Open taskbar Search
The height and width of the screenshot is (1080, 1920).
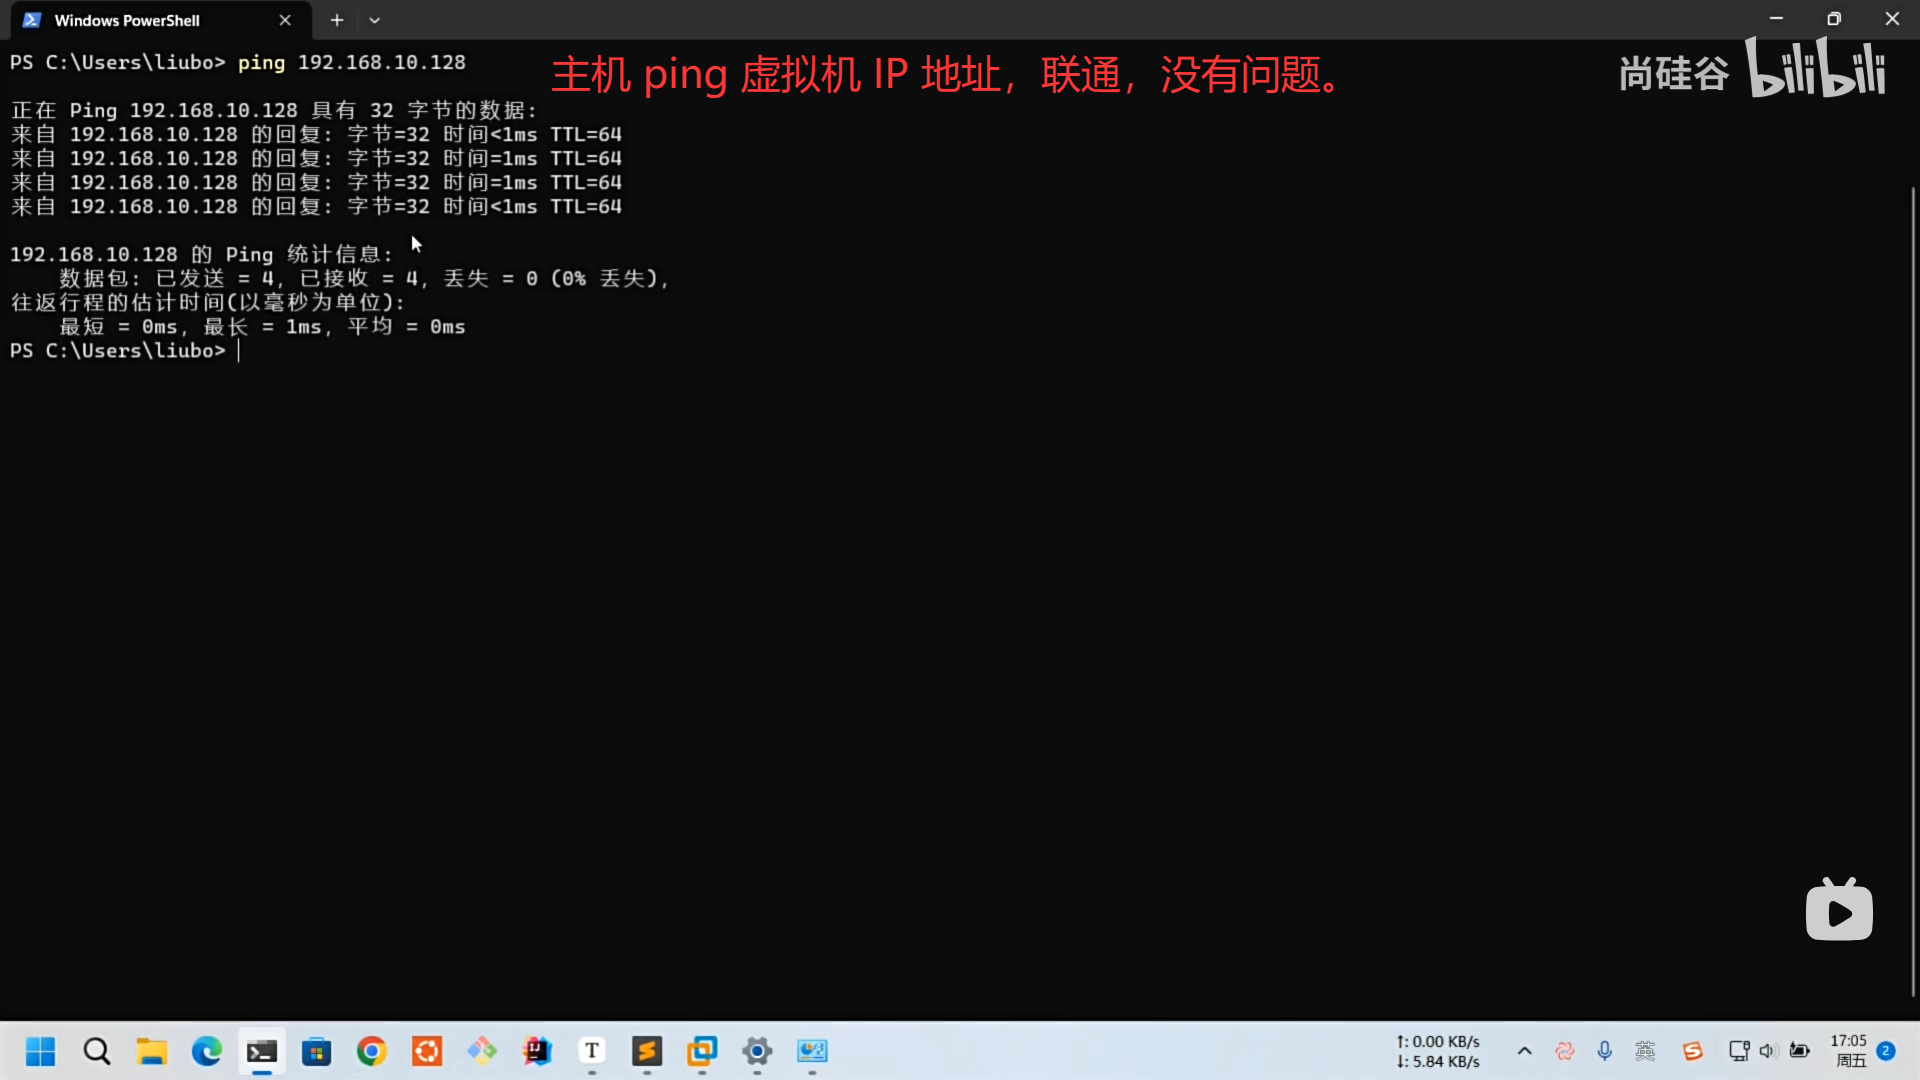coord(97,1051)
